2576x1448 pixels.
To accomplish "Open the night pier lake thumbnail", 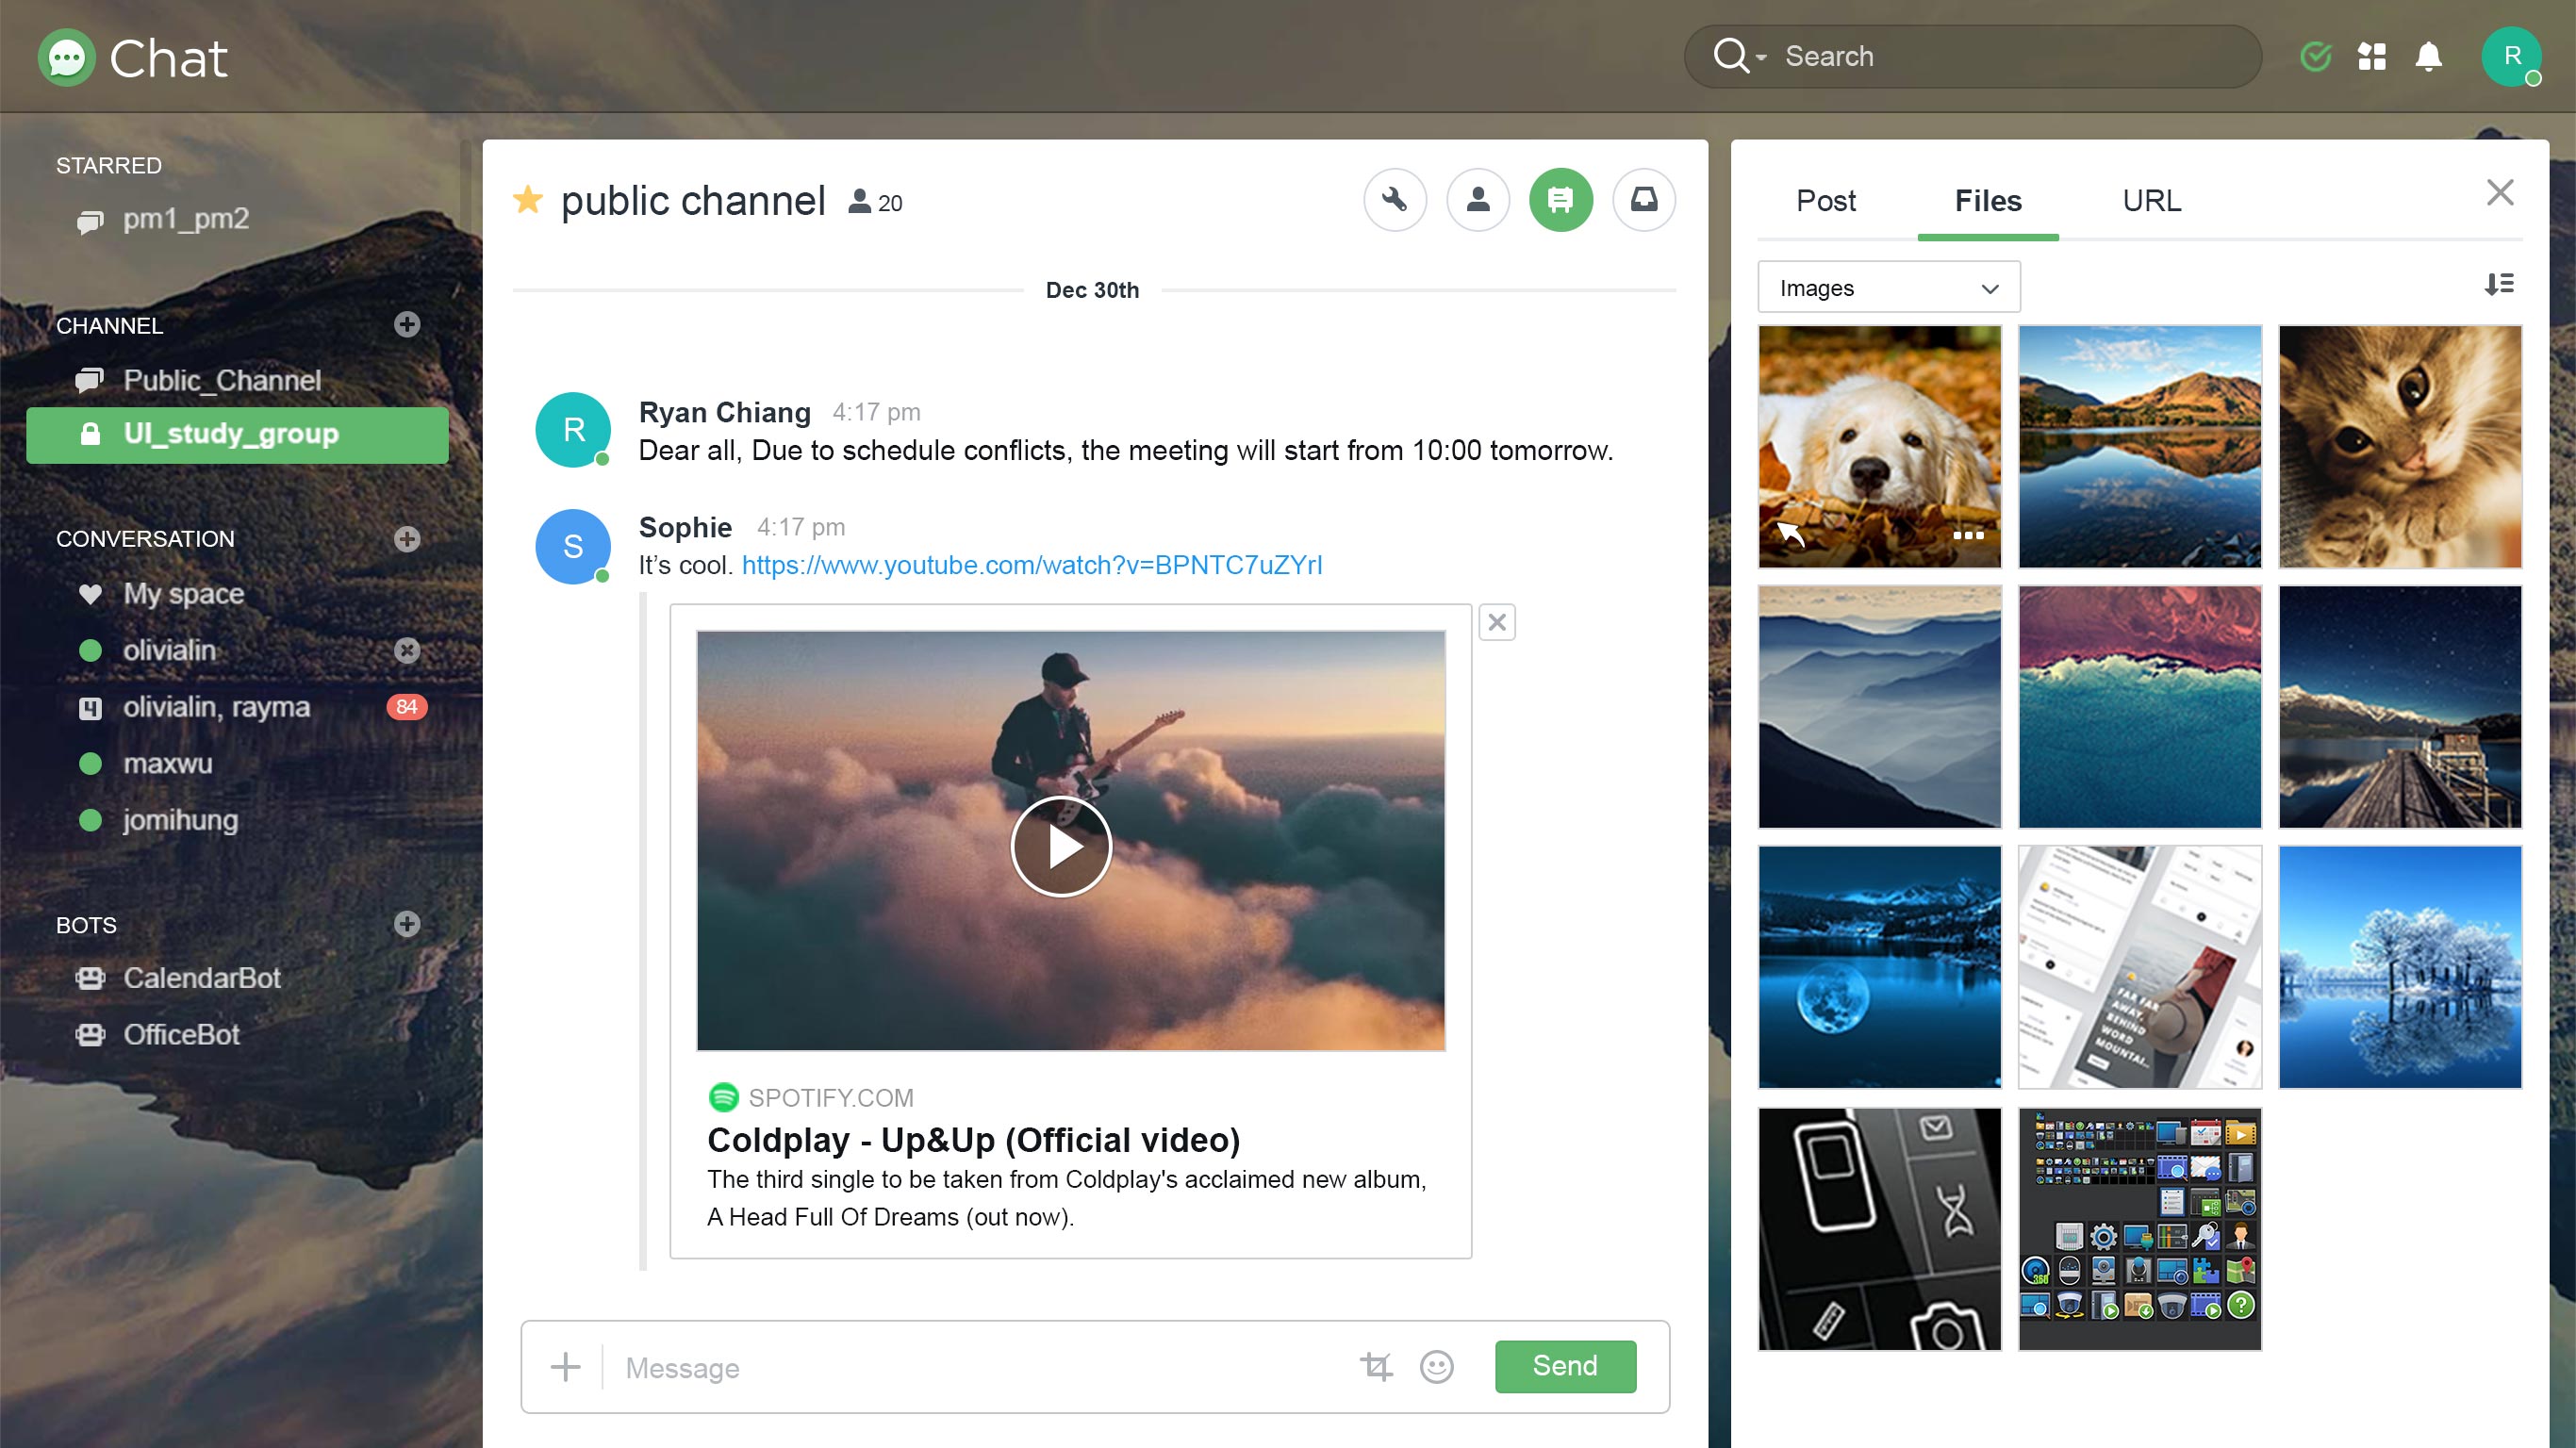I will [2399, 707].
